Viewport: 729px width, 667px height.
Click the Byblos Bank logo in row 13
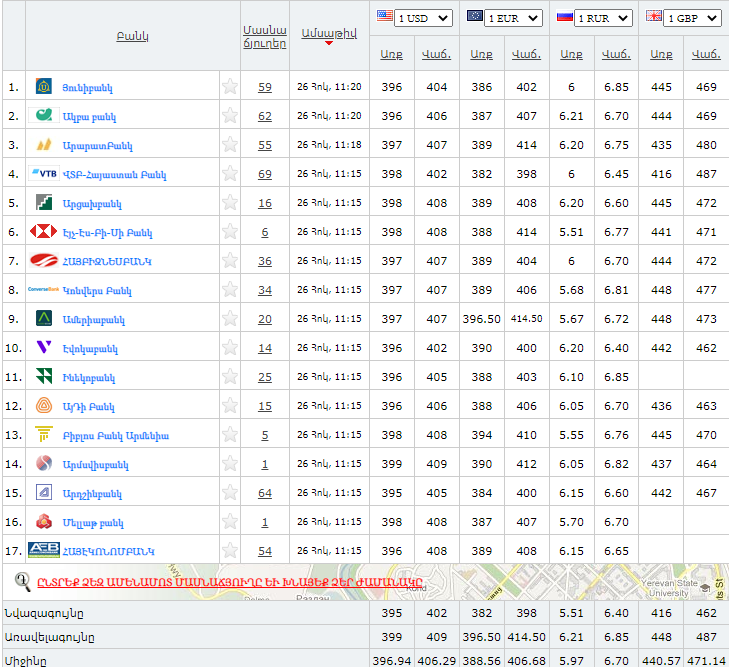44,434
